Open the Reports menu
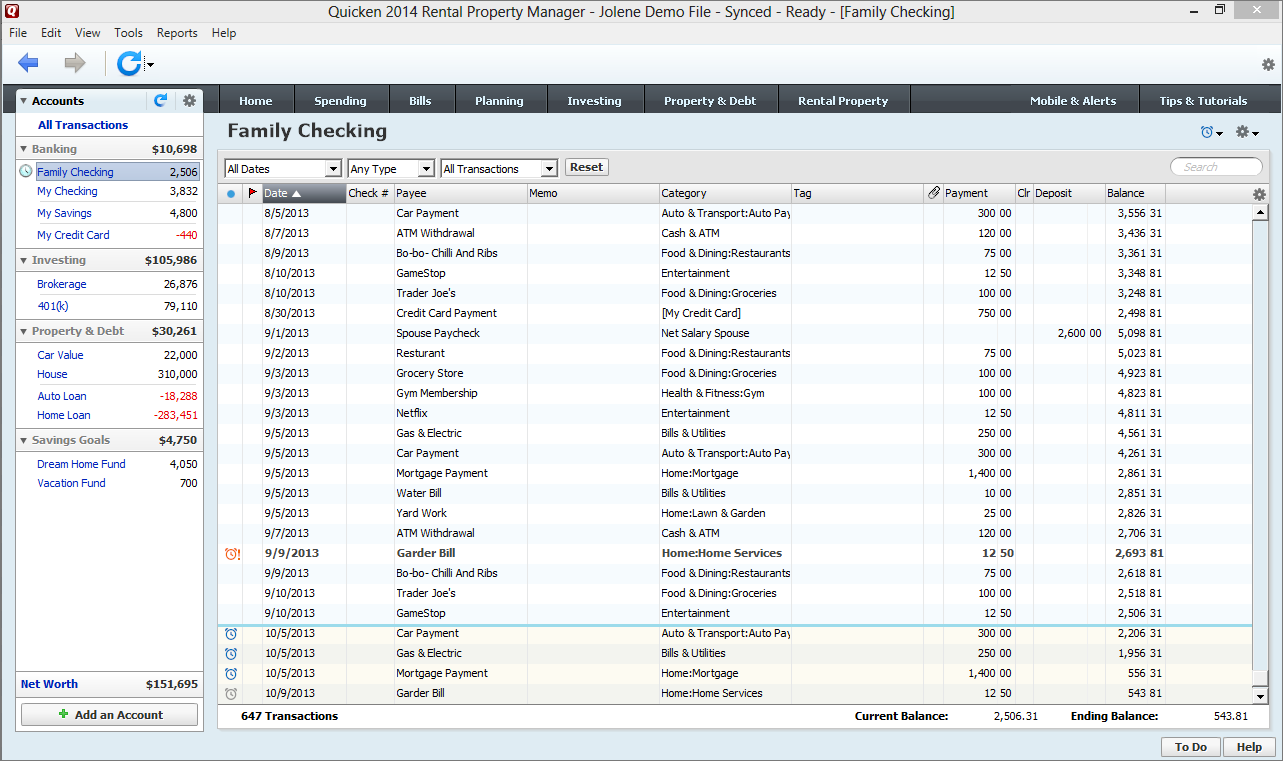 pos(177,33)
